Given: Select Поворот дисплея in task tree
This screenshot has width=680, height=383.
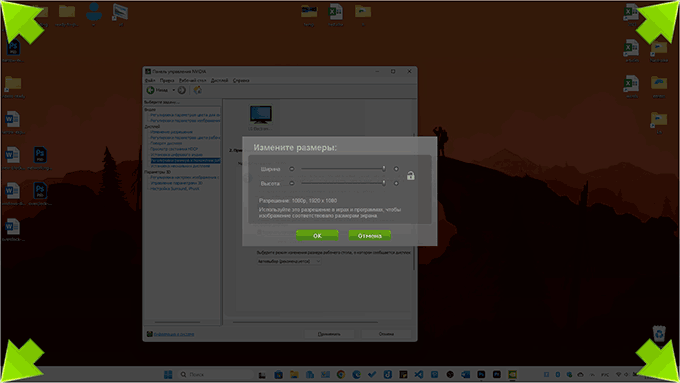Looking at the screenshot, I should (166, 143).
